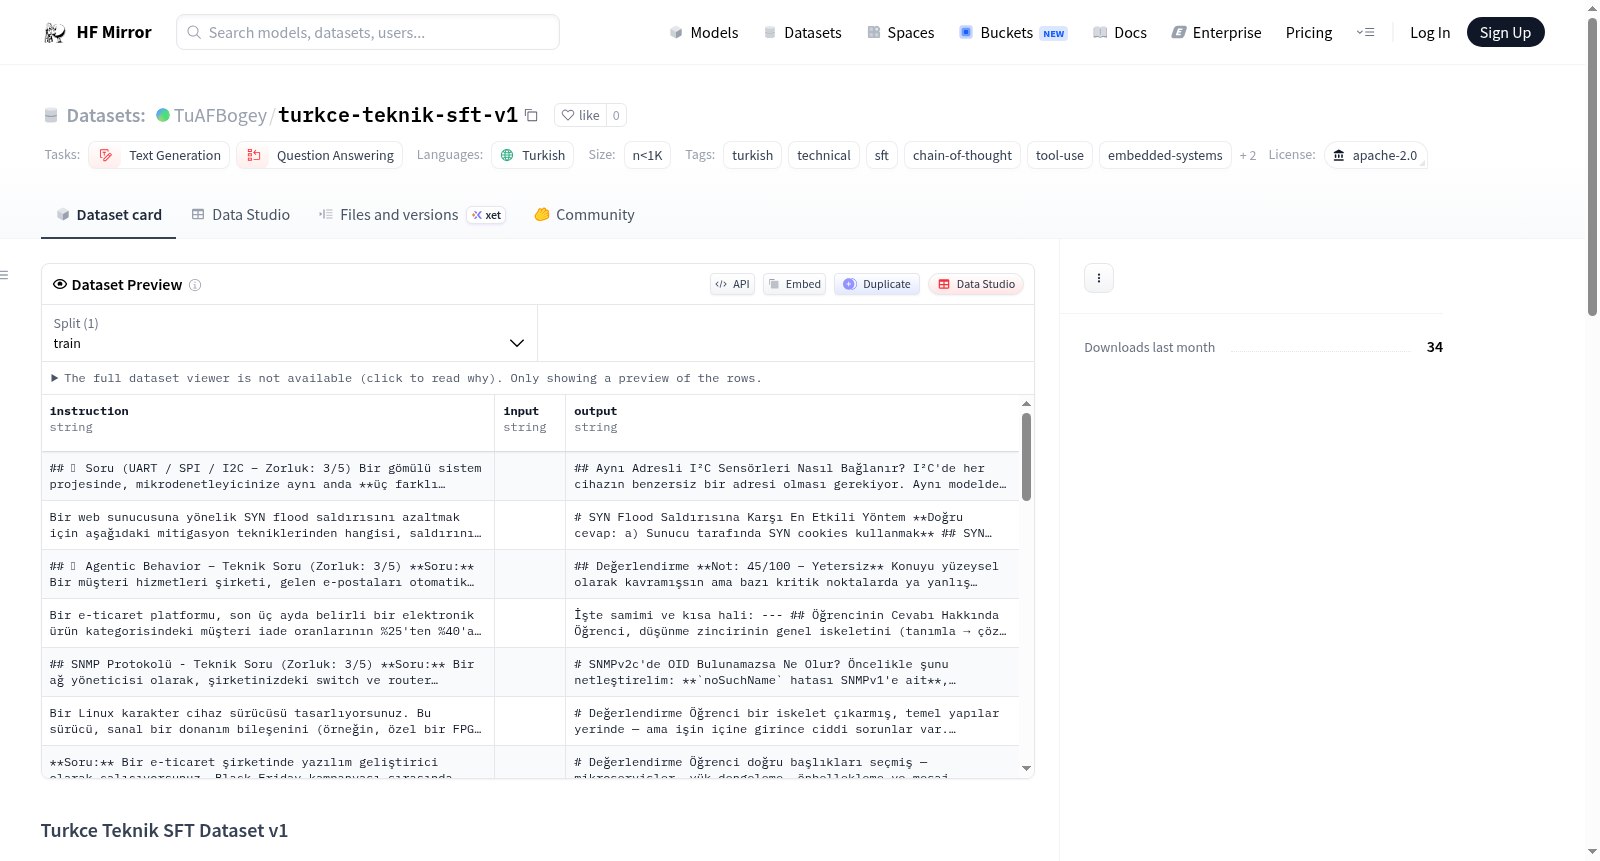The image size is (1600, 861).
Task: Expand the +2 more tags
Action: point(1247,155)
